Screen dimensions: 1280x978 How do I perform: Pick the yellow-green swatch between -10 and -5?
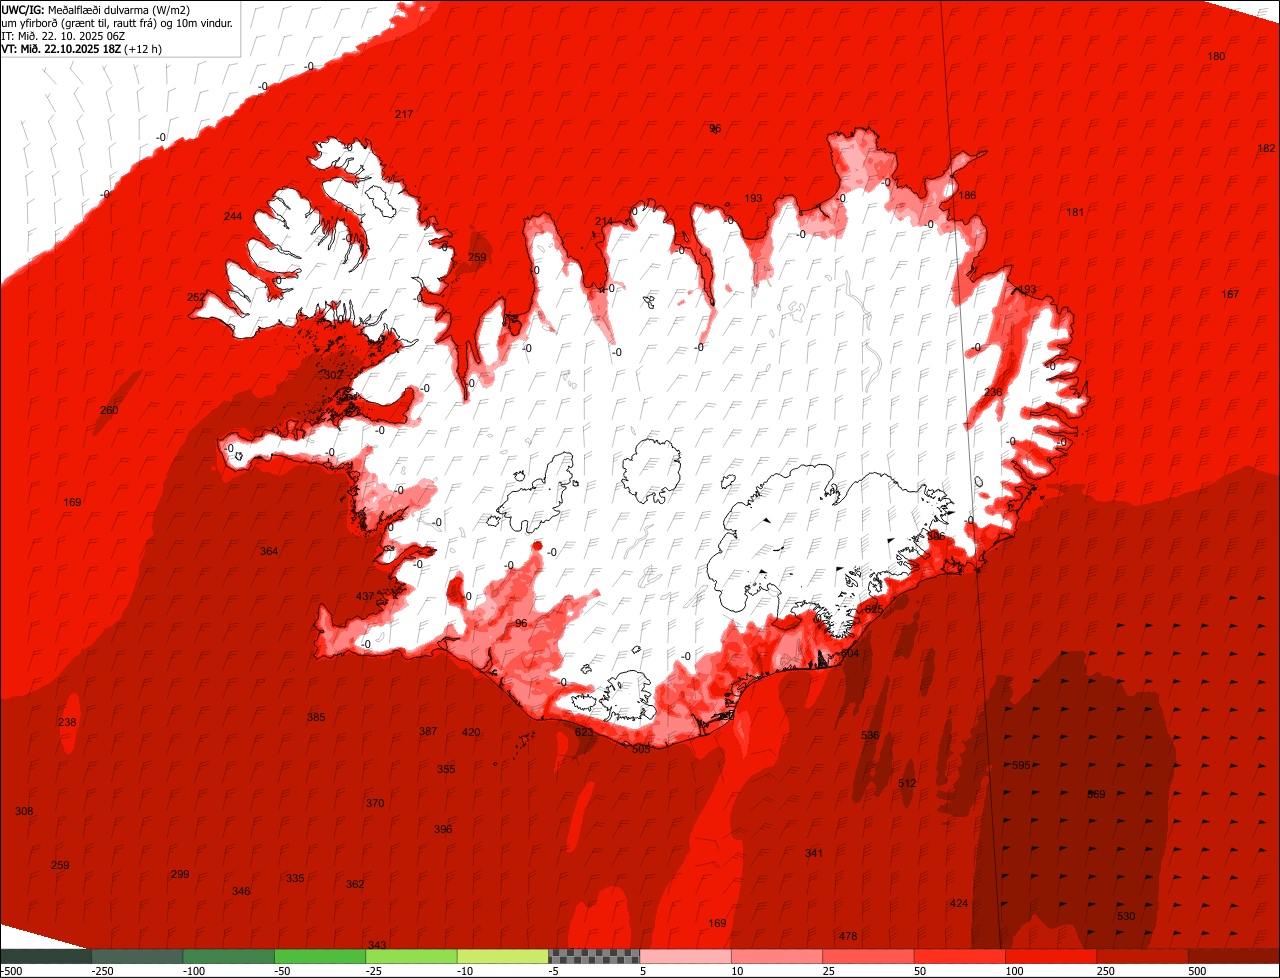click(x=503, y=956)
